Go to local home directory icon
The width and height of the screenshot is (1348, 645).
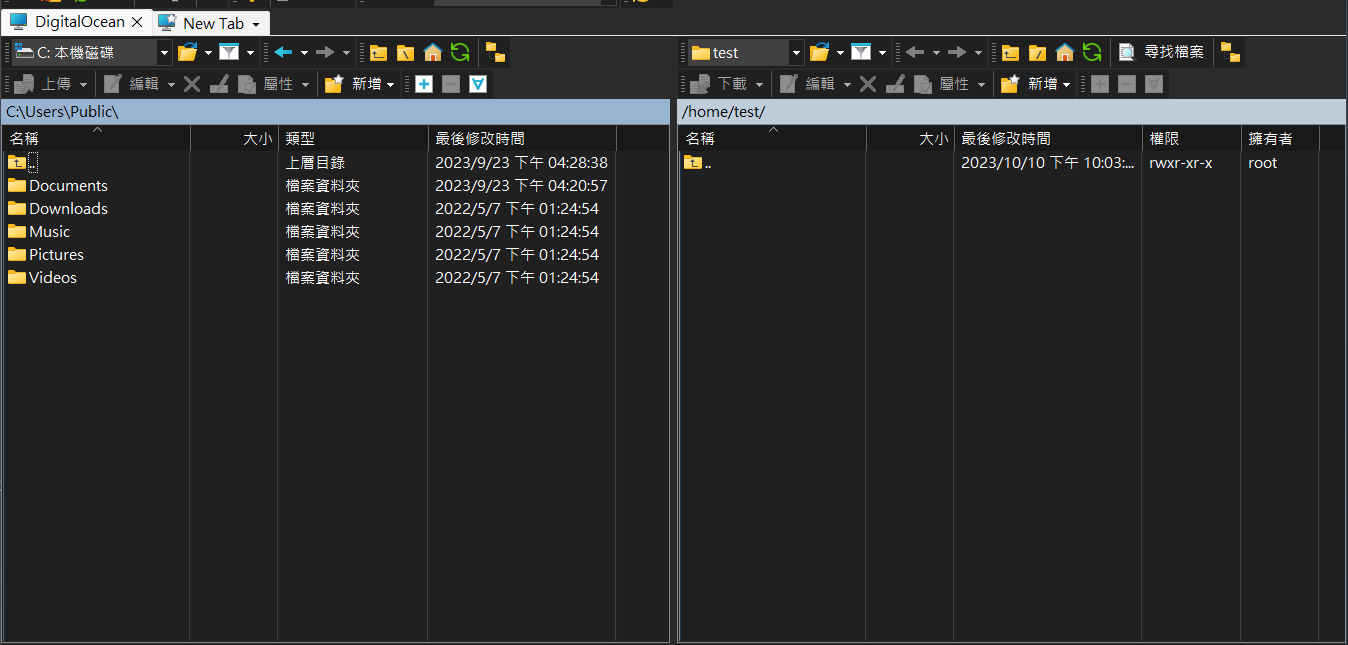[432, 53]
